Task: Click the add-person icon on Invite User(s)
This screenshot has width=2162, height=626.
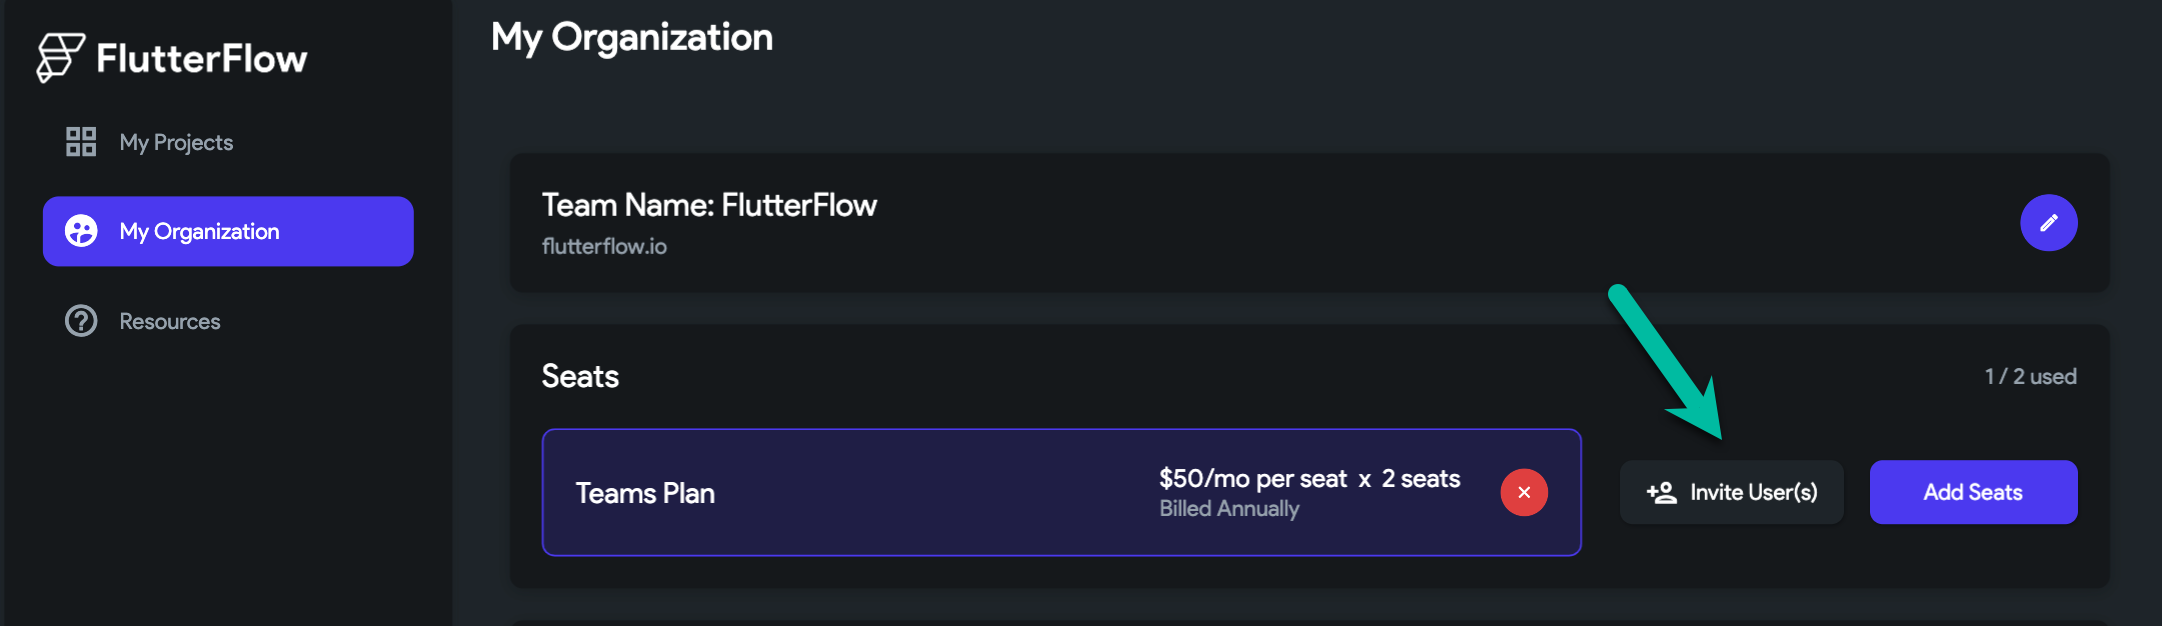Action: tap(1661, 492)
